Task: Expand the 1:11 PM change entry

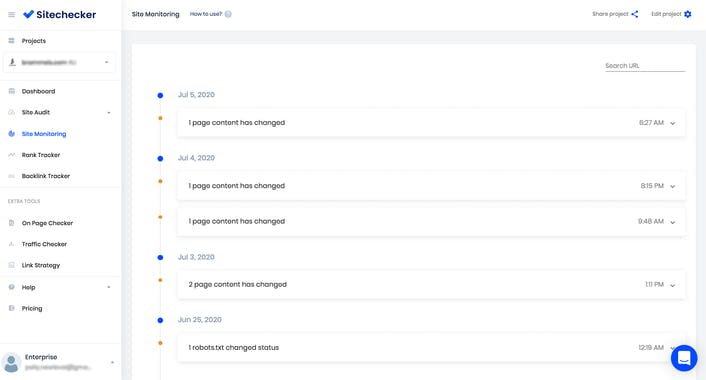Action: click(x=673, y=285)
